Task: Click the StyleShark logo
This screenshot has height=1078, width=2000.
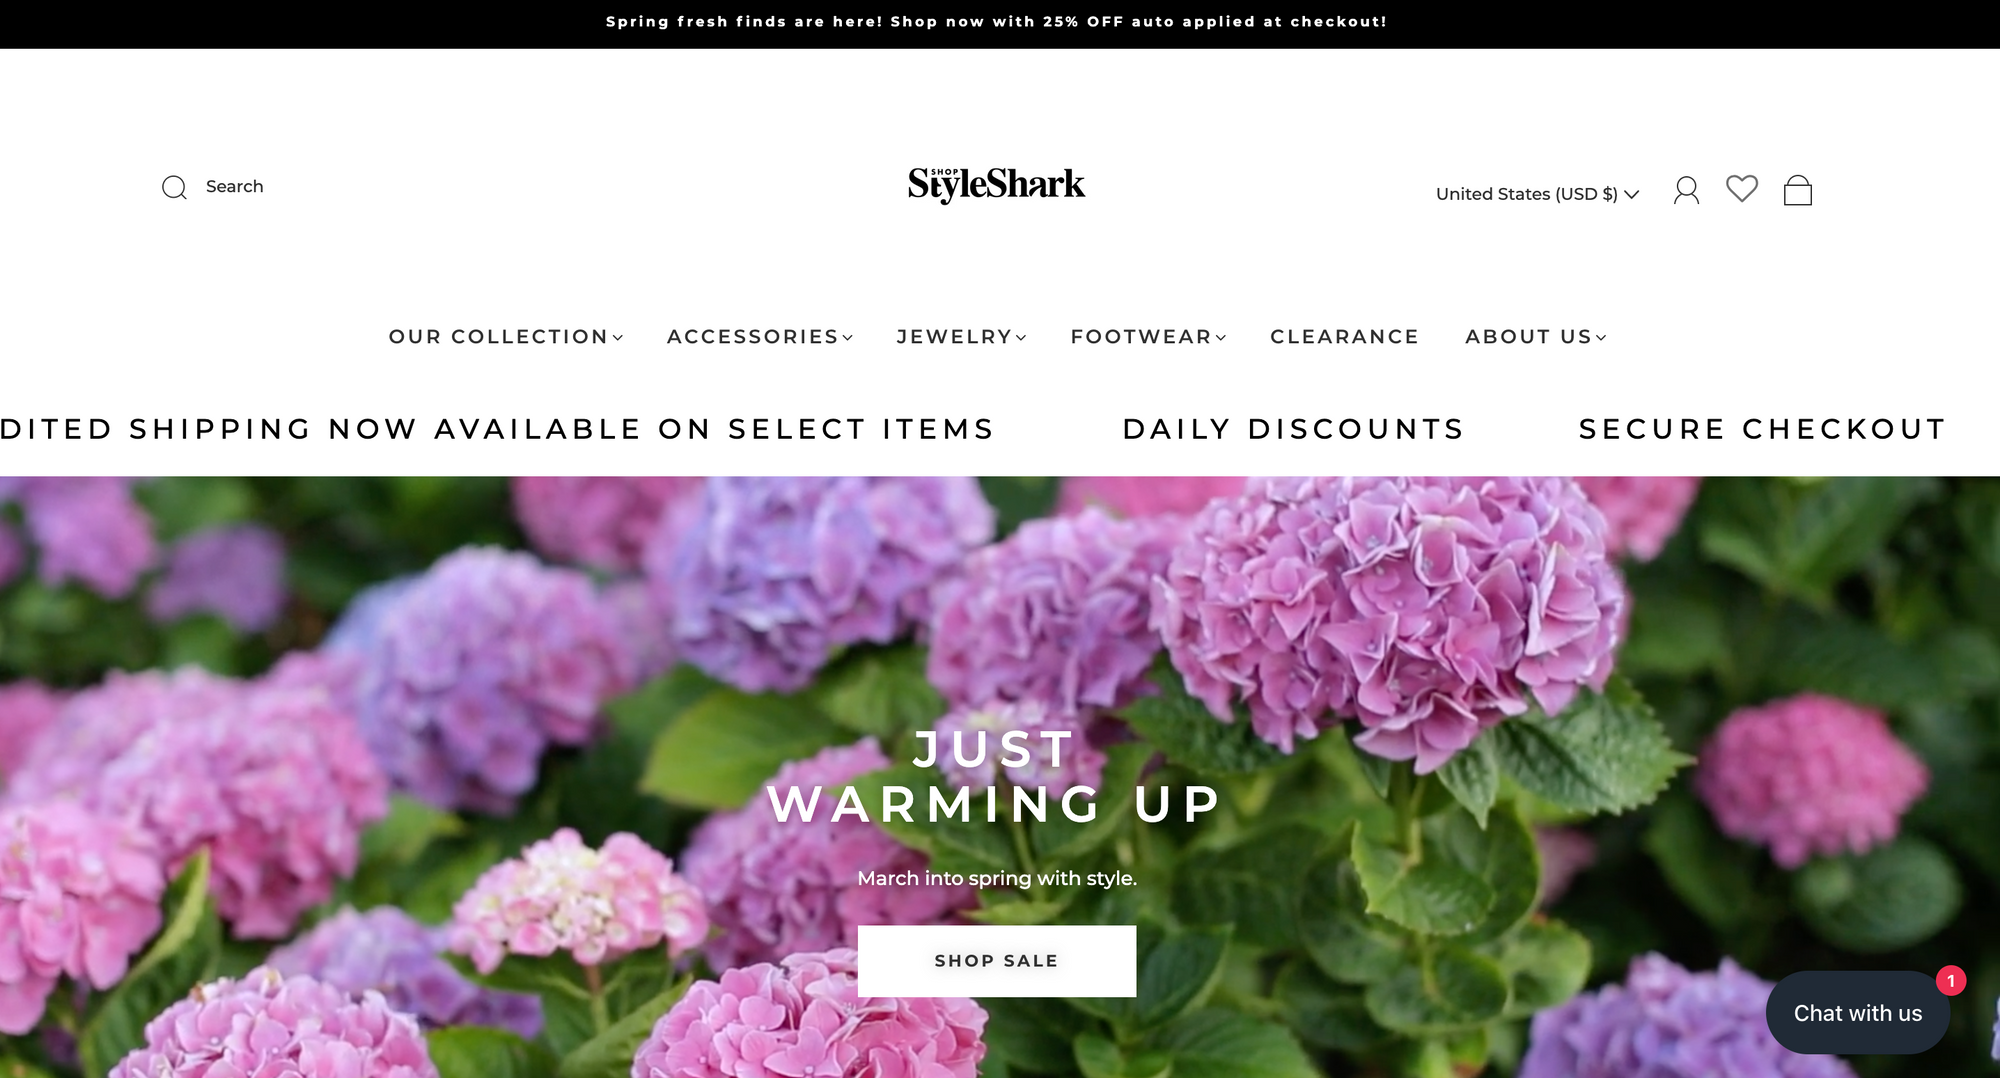Action: coord(996,185)
